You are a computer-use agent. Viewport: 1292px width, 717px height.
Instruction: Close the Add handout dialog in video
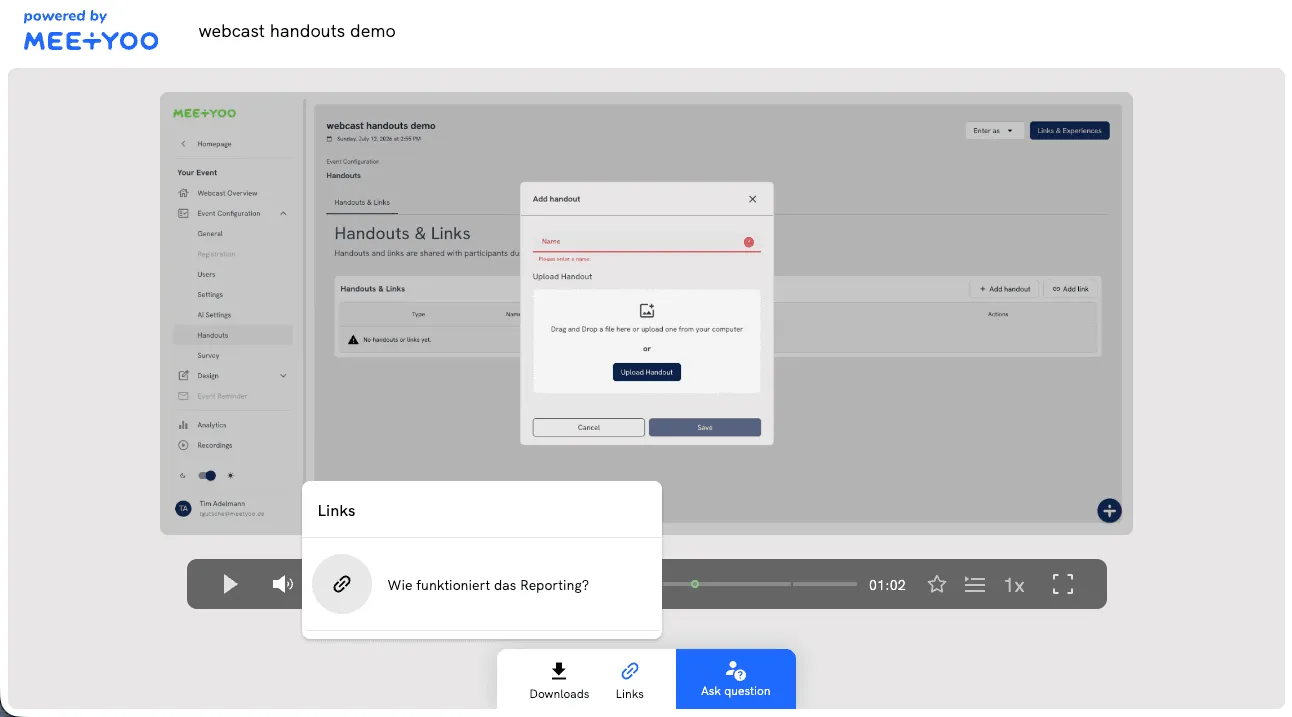pyautogui.click(x=753, y=199)
